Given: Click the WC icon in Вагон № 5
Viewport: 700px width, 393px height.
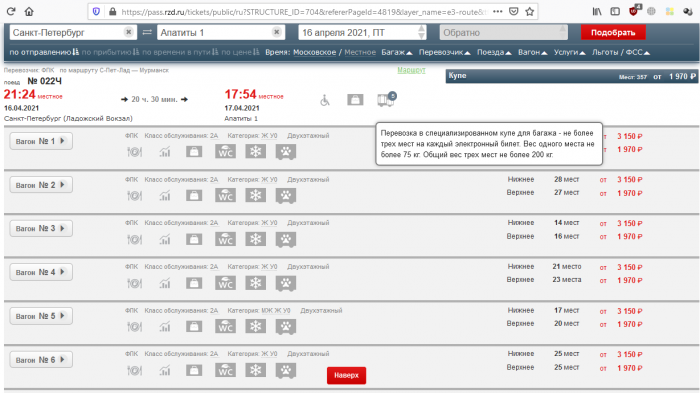Looking at the screenshot, I should pos(225,326).
